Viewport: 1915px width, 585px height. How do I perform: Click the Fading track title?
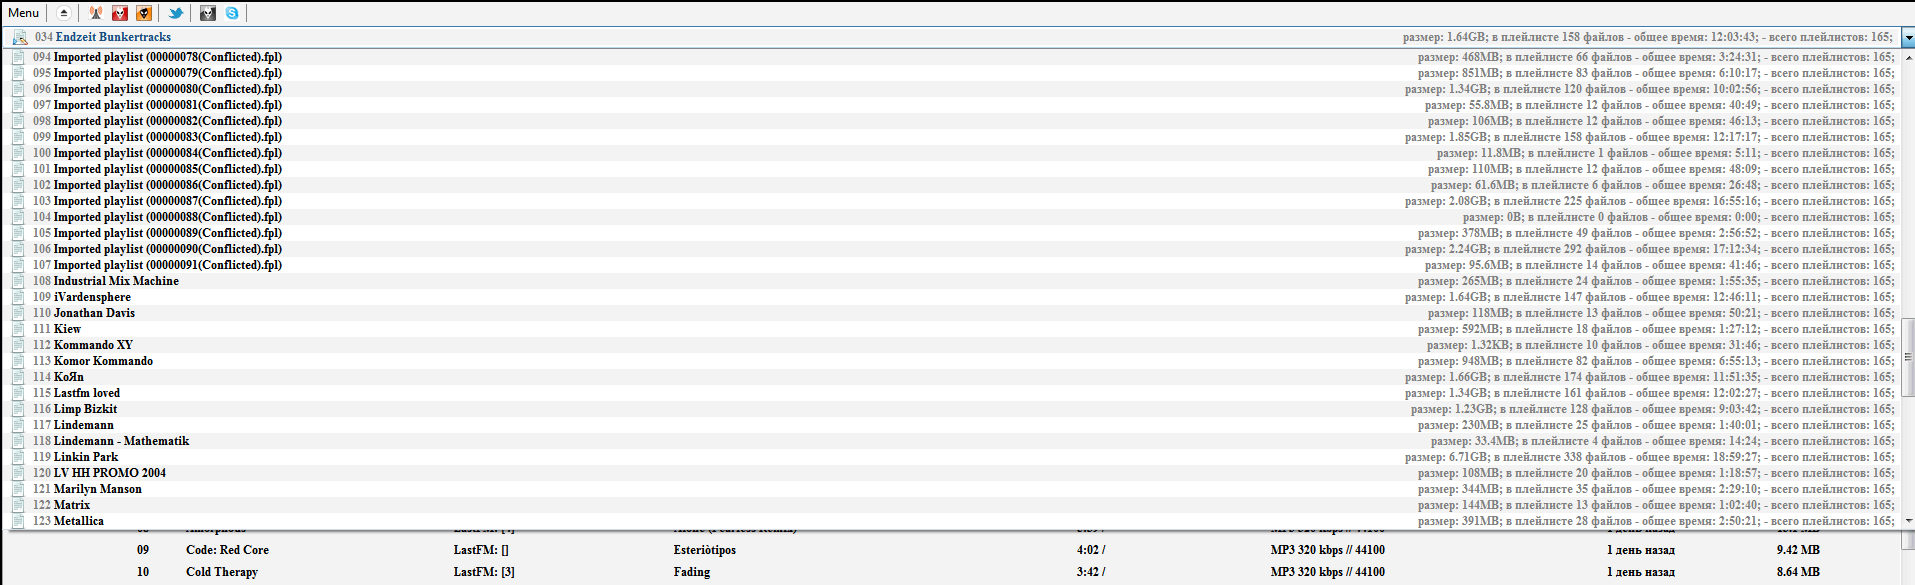[692, 572]
